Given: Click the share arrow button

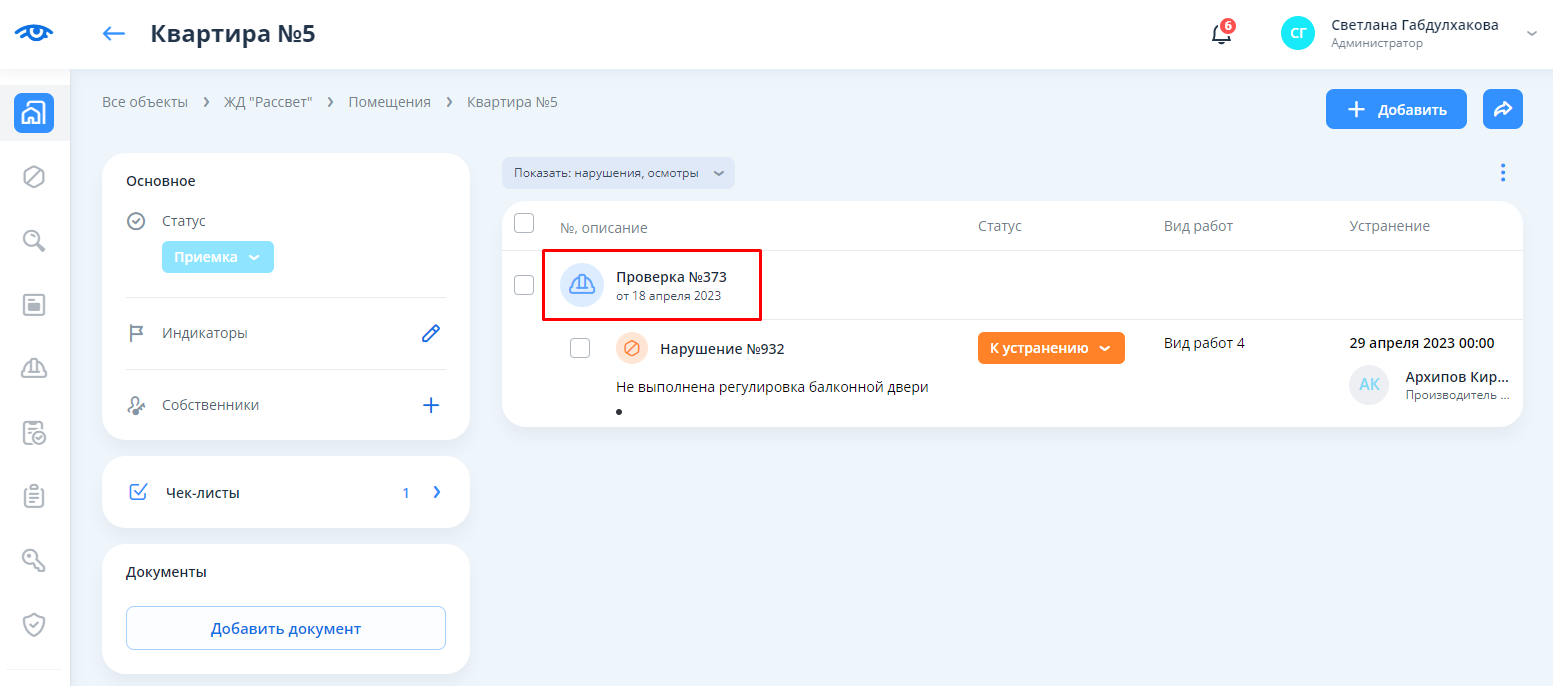Looking at the screenshot, I should click(1502, 109).
